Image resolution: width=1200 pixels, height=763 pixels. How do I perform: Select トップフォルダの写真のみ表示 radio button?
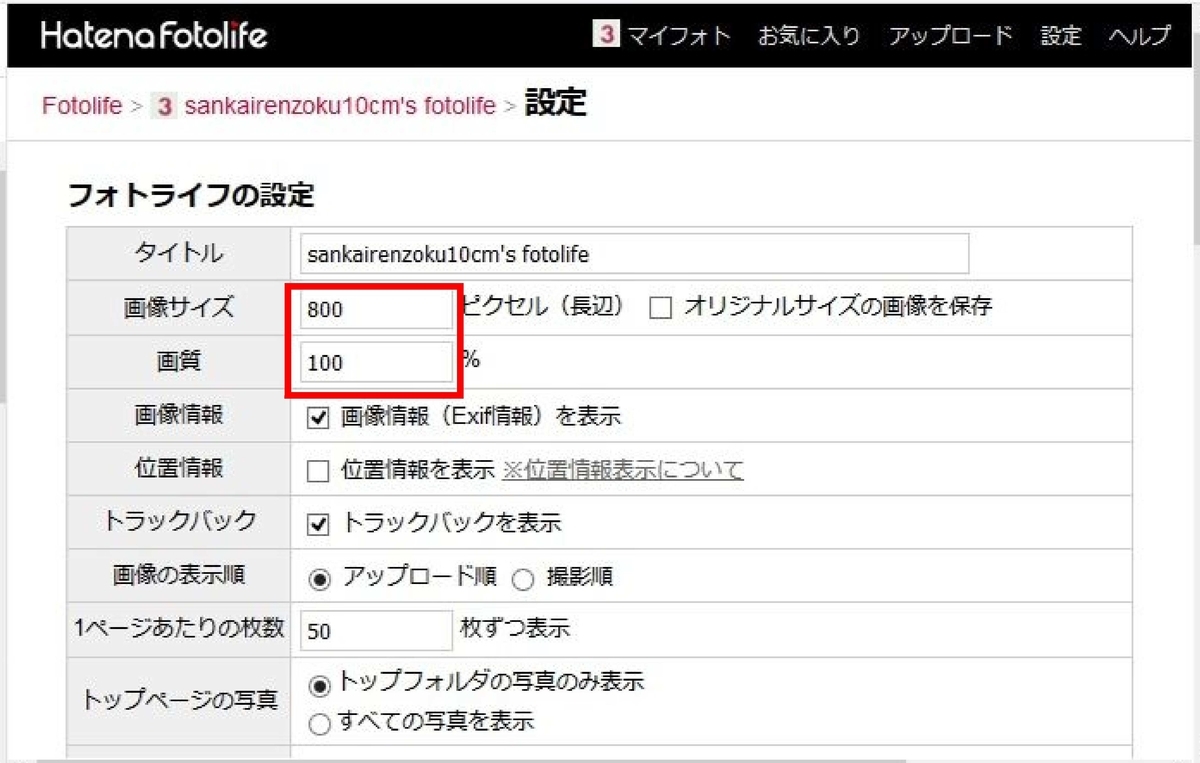click(x=320, y=685)
